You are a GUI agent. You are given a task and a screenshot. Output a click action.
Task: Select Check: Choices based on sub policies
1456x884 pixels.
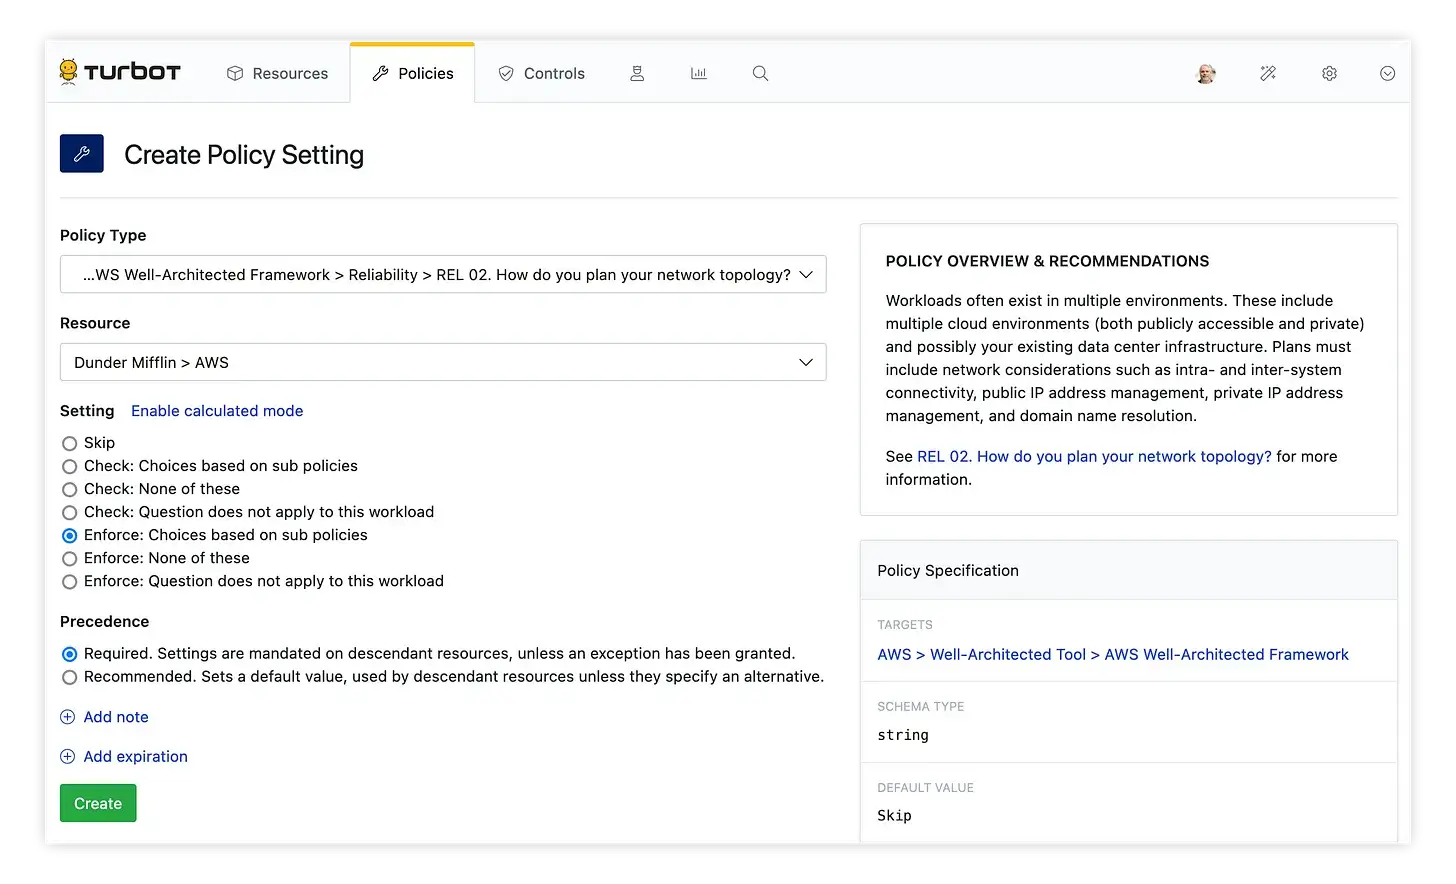tap(69, 466)
